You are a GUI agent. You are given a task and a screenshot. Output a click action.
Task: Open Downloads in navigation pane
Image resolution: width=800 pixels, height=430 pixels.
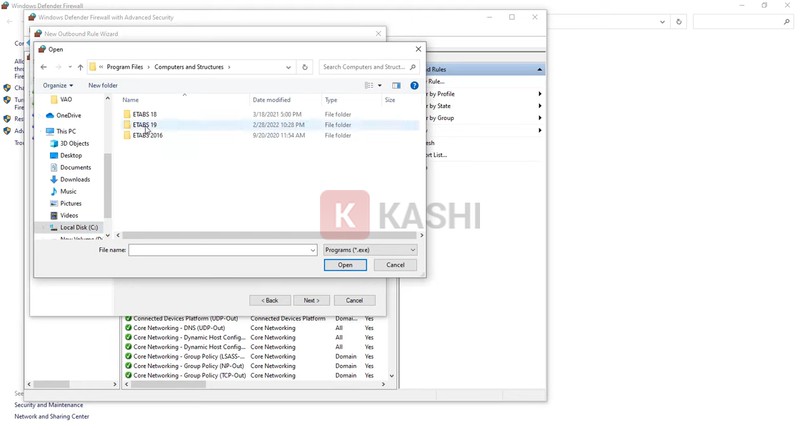[x=75, y=180]
